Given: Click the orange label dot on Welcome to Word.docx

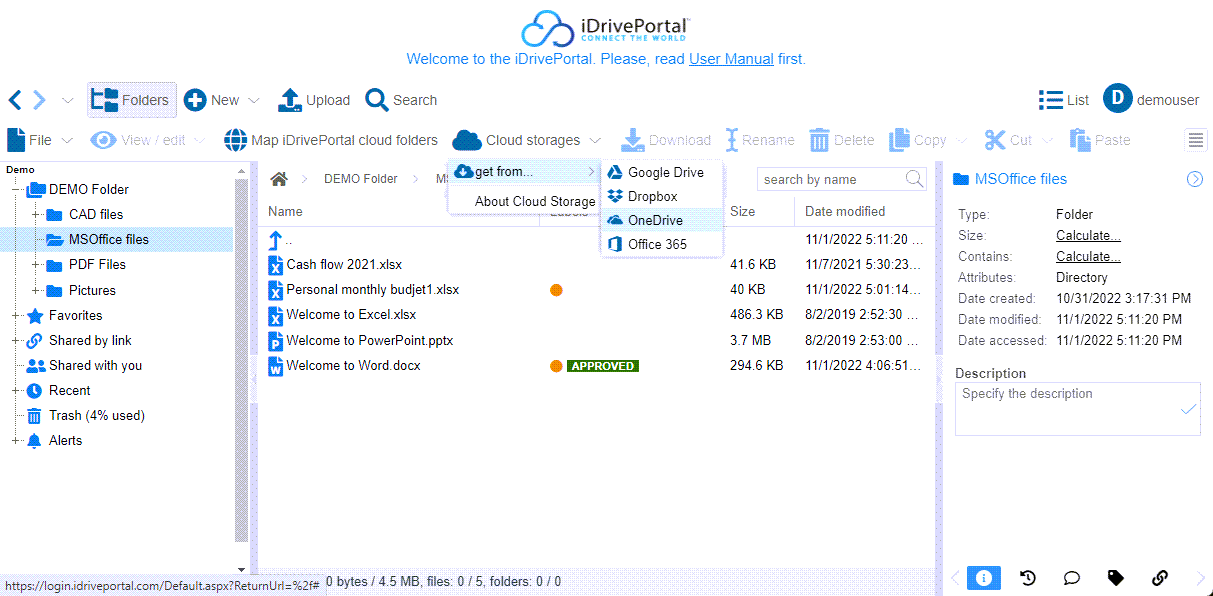Looking at the screenshot, I should click(x=556, y=366).
